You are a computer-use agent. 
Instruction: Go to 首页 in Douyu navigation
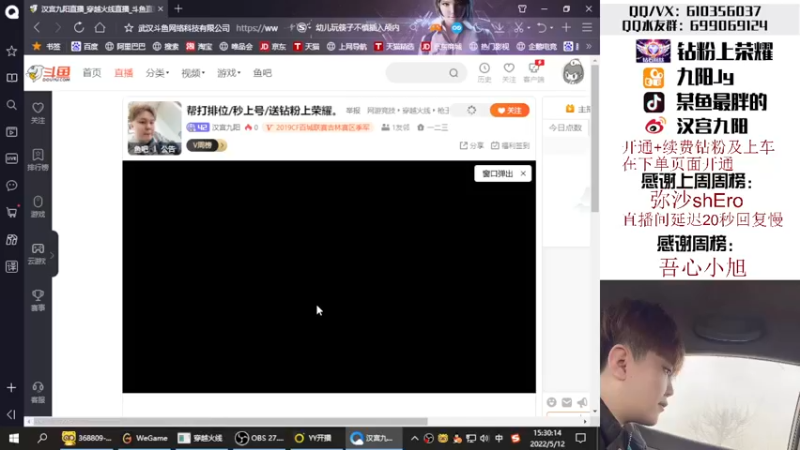[92, 73]
